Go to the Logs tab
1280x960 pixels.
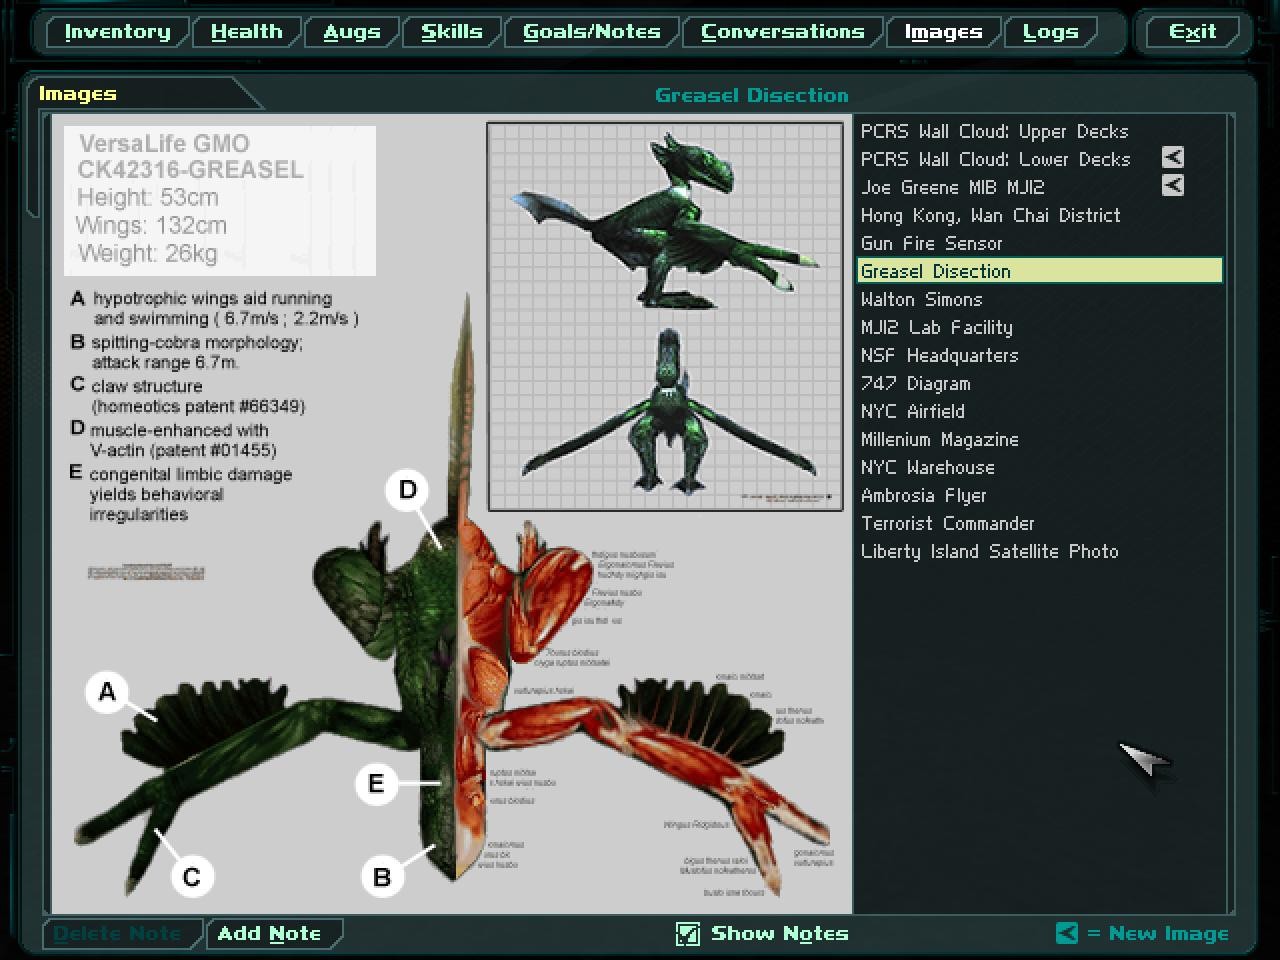(x=1050, y=32)
